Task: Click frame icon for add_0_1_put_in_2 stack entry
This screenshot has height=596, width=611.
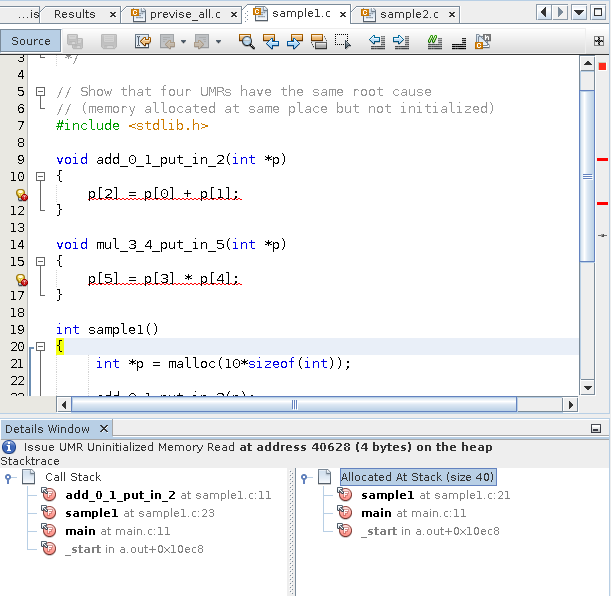Action: click(x=49, y=494)
